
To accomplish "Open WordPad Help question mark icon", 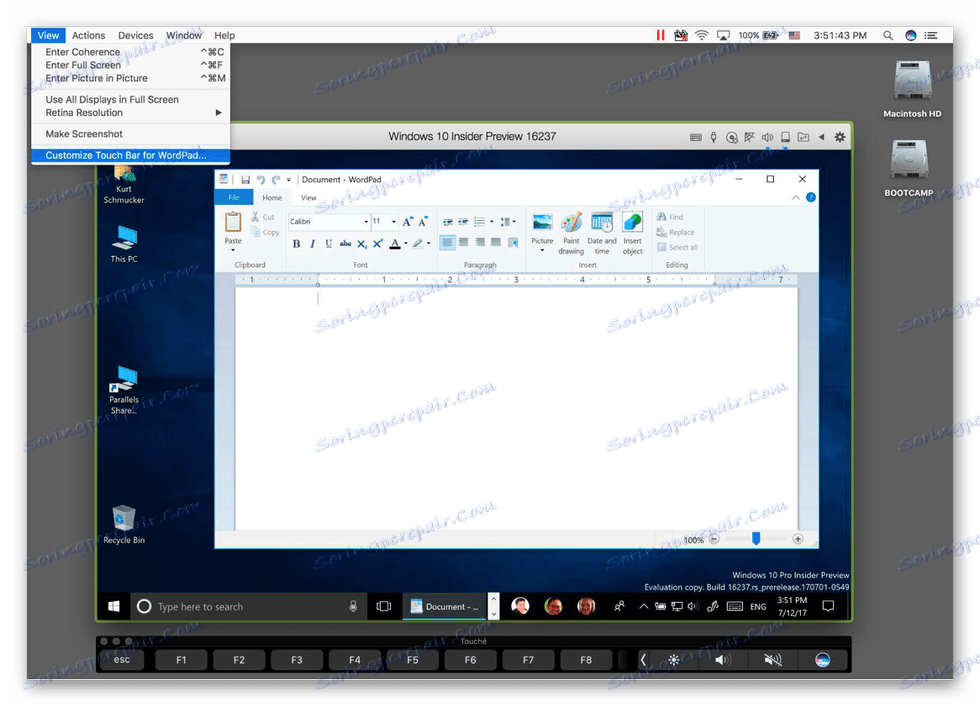I will (811, 198).
